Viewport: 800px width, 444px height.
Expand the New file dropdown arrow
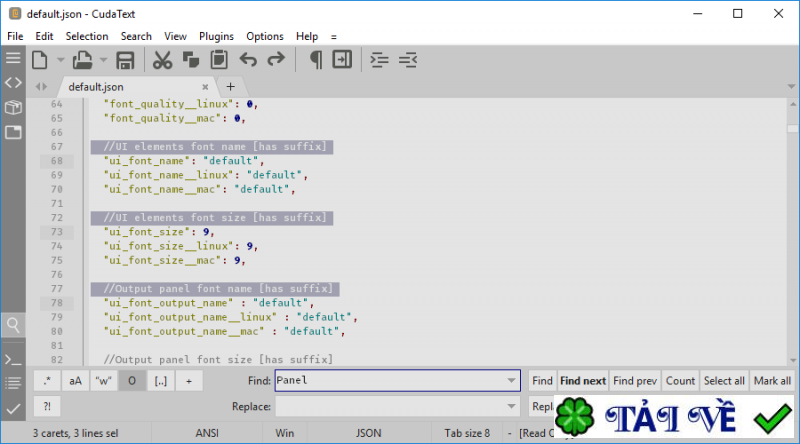pyautogui.click(x=60, y=61)
